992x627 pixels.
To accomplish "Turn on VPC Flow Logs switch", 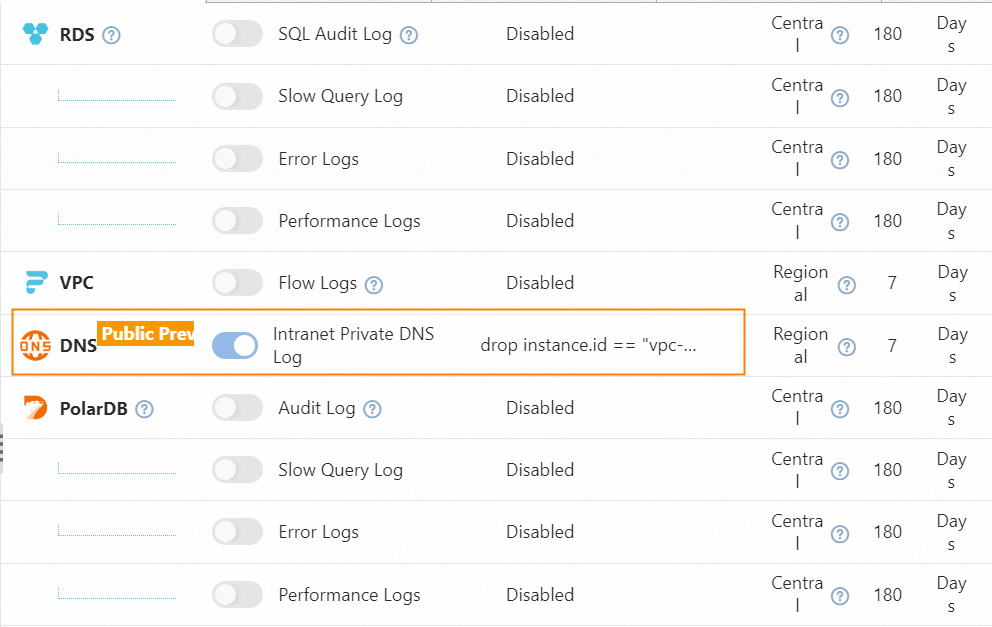I will tap(237, 283).
